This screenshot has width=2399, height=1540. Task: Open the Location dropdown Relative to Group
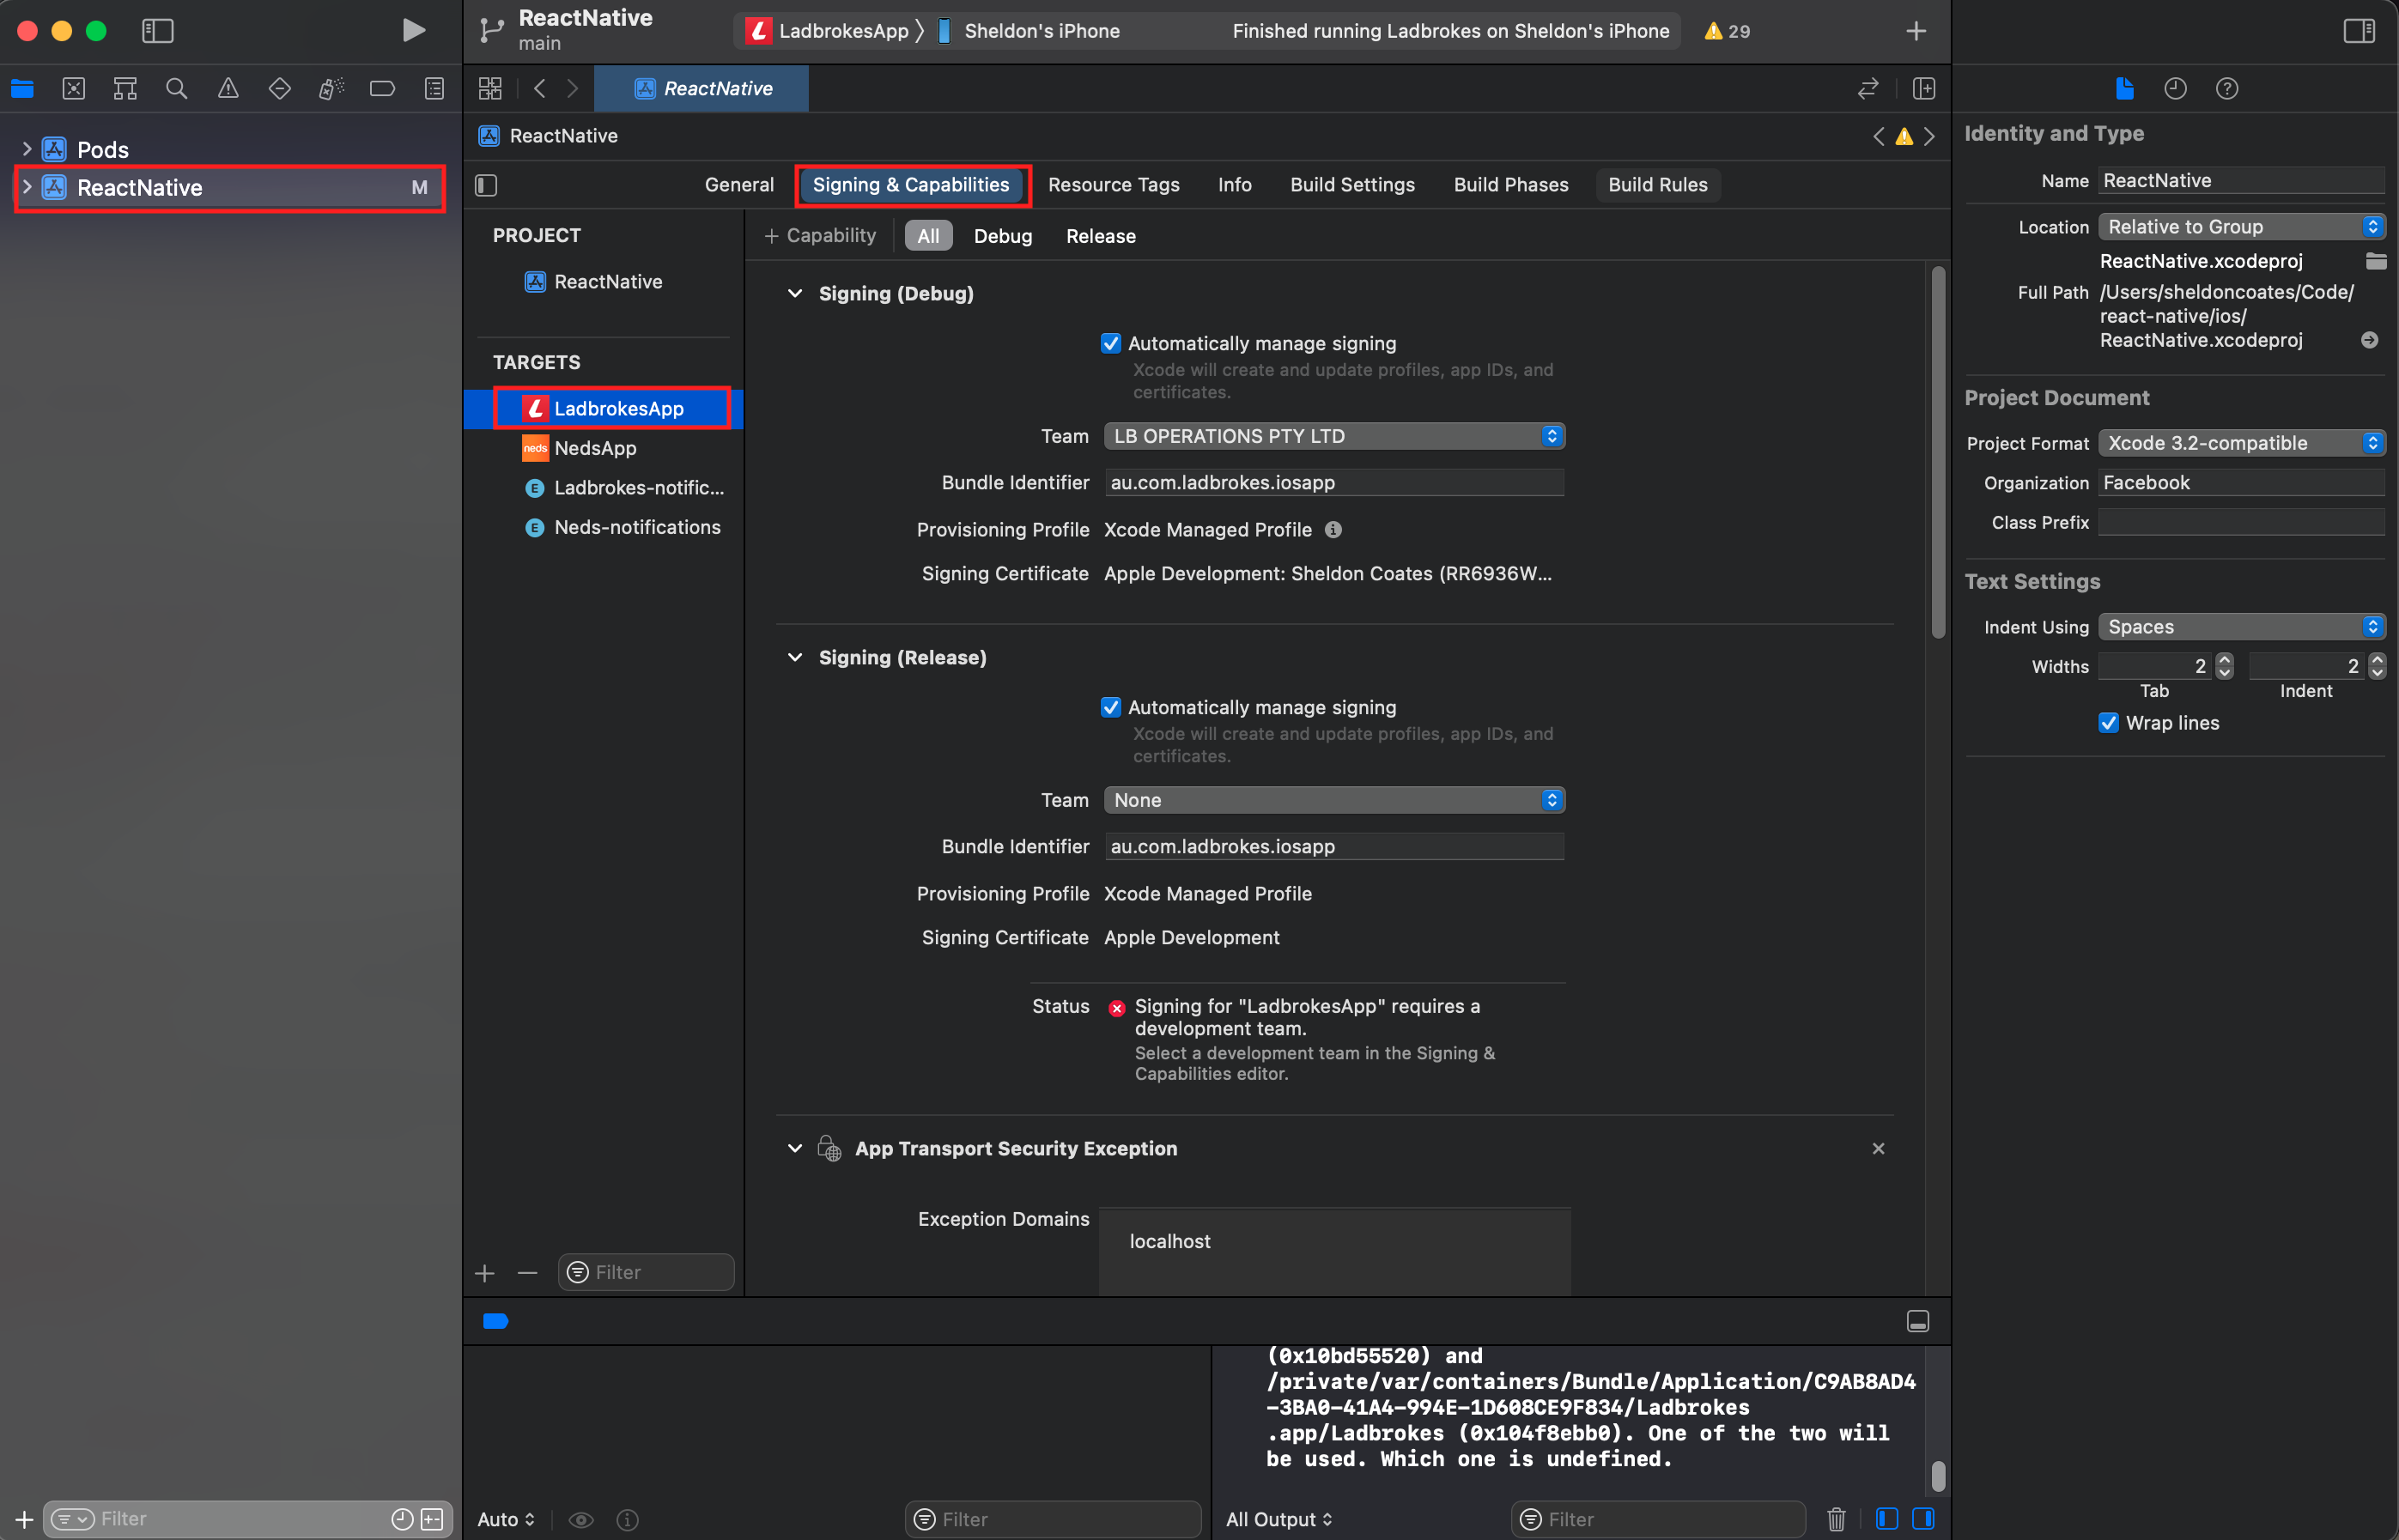2241,227
